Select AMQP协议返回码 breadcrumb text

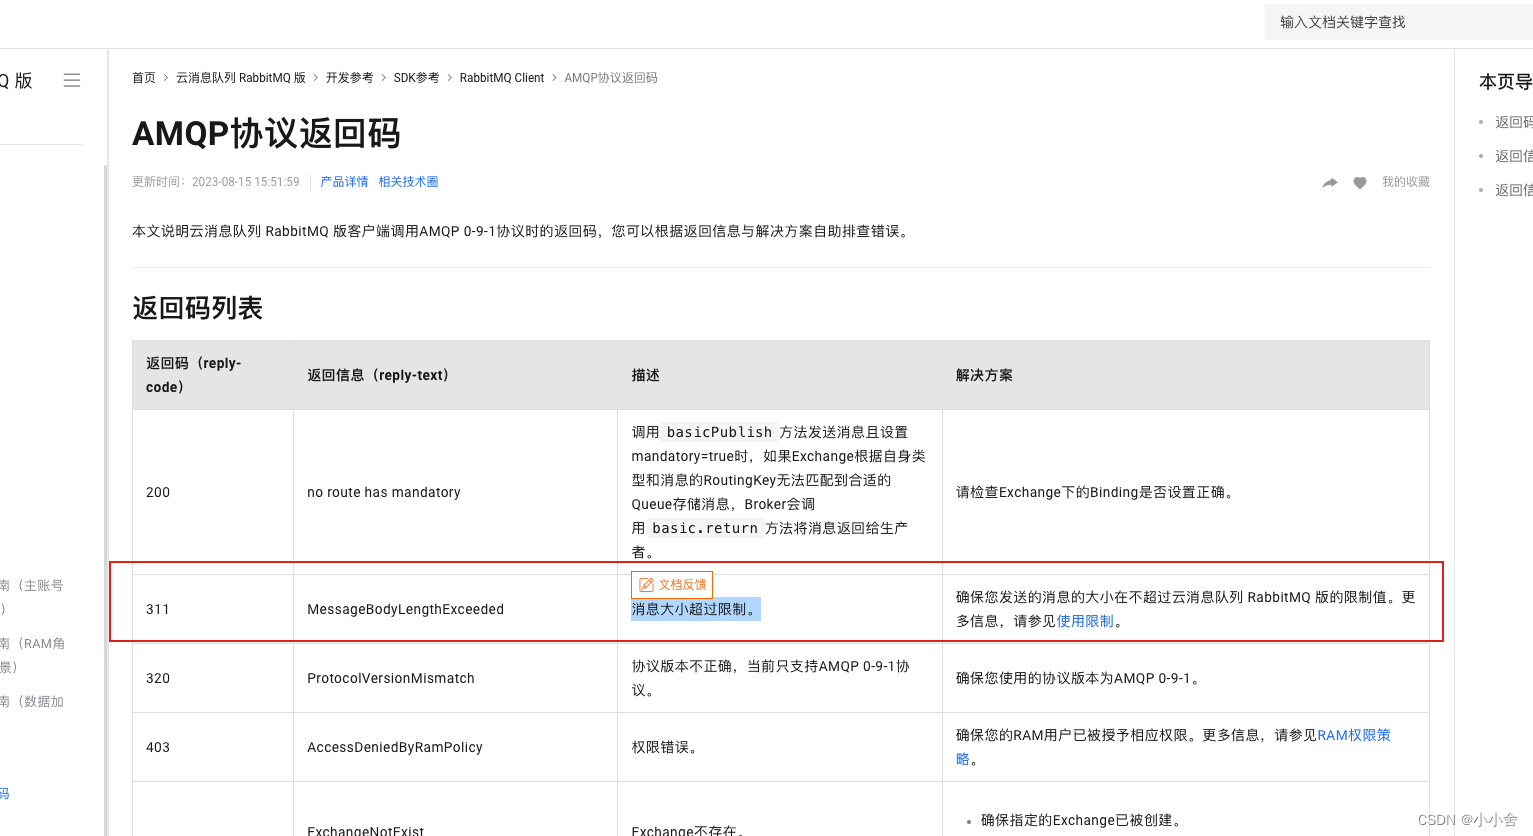click(611, 78)
